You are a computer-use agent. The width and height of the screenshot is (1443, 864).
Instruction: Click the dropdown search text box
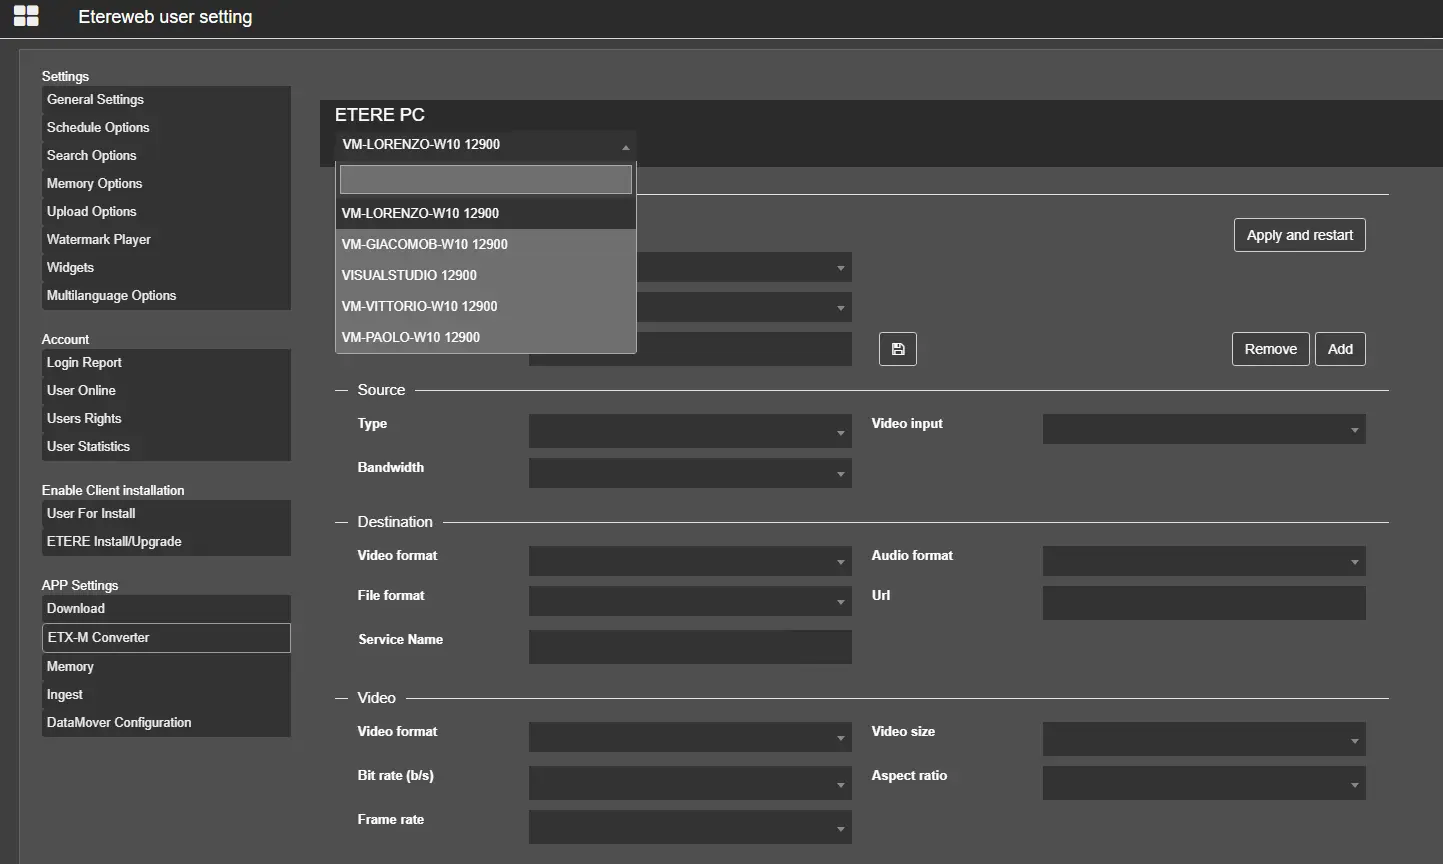485,180
